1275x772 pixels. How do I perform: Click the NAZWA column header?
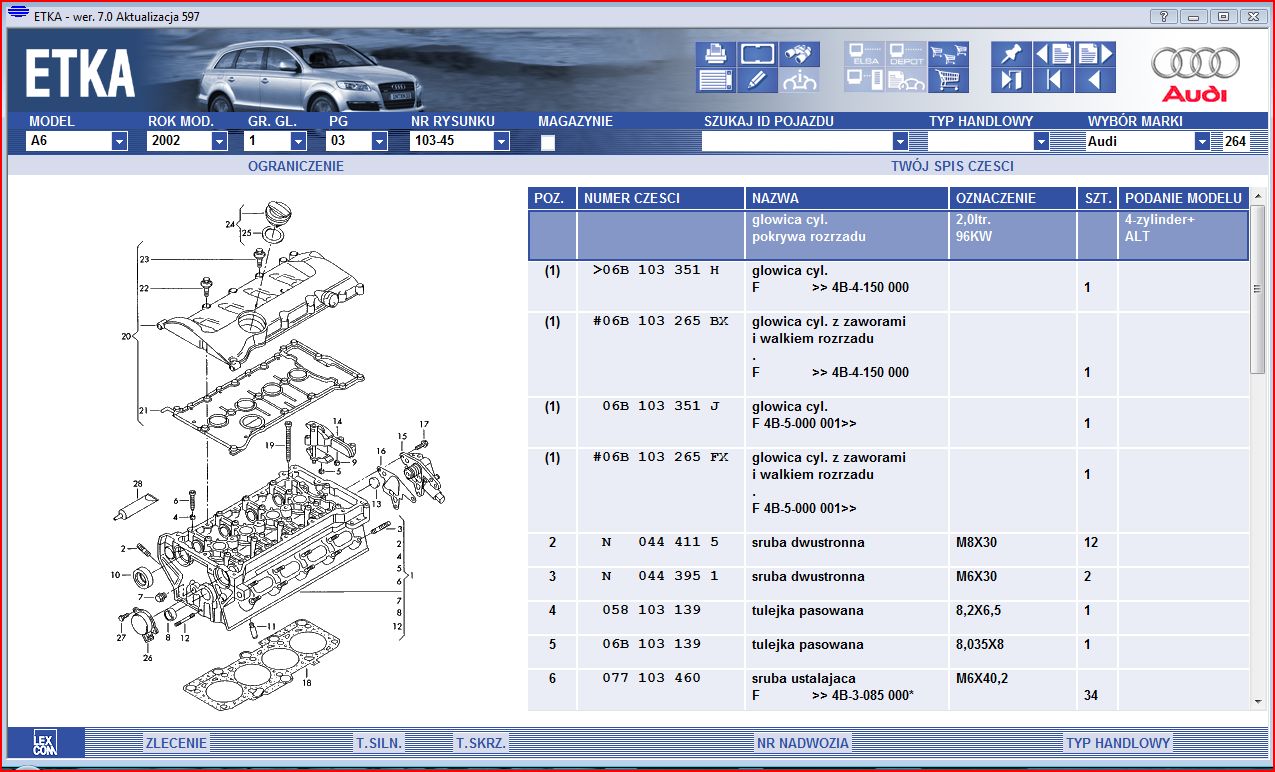(847, 198)
